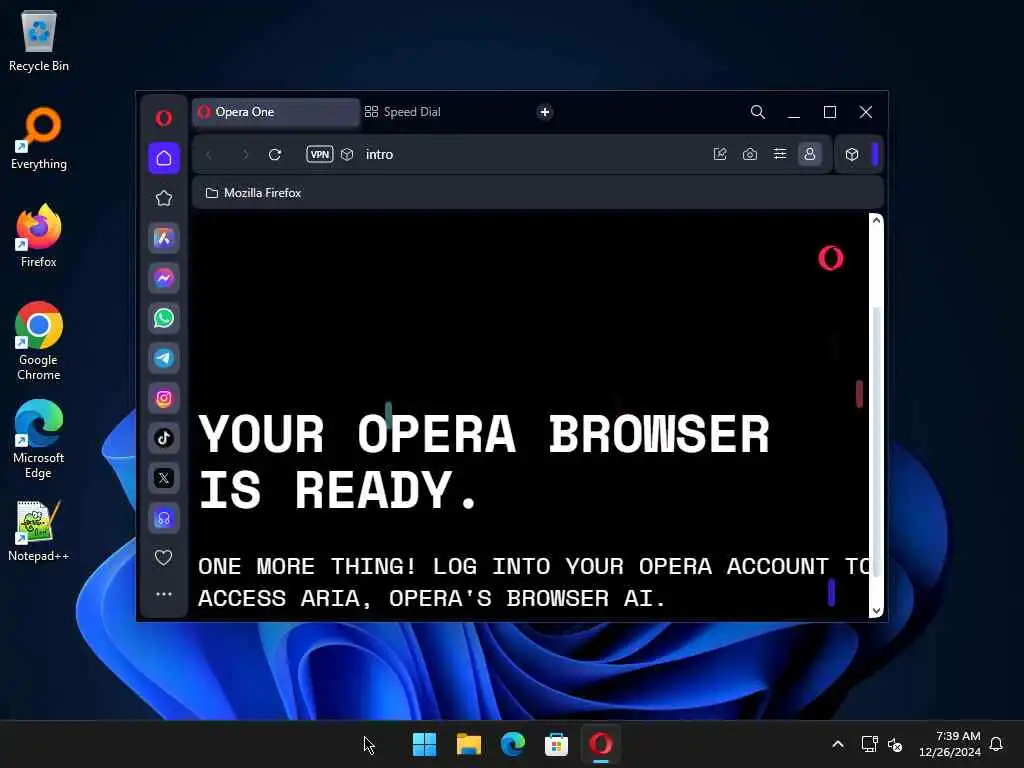
Task: Select the Google Chrome desktop shortcut
Action: point(39,341)
